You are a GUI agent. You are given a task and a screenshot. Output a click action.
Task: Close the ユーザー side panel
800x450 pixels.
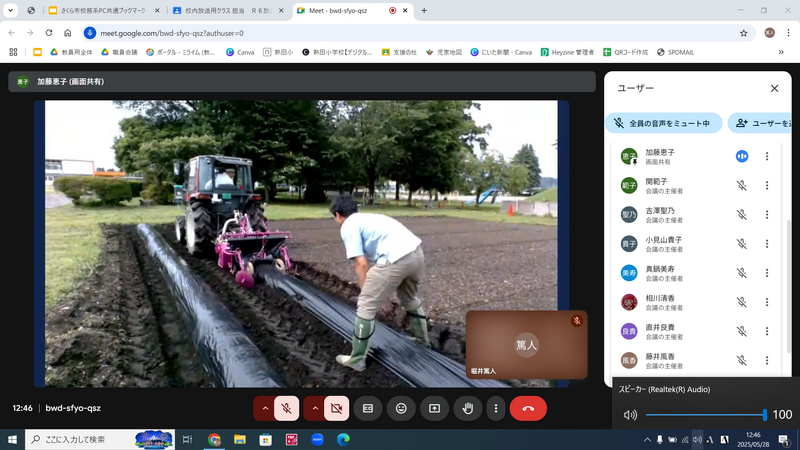pos(774,88)
